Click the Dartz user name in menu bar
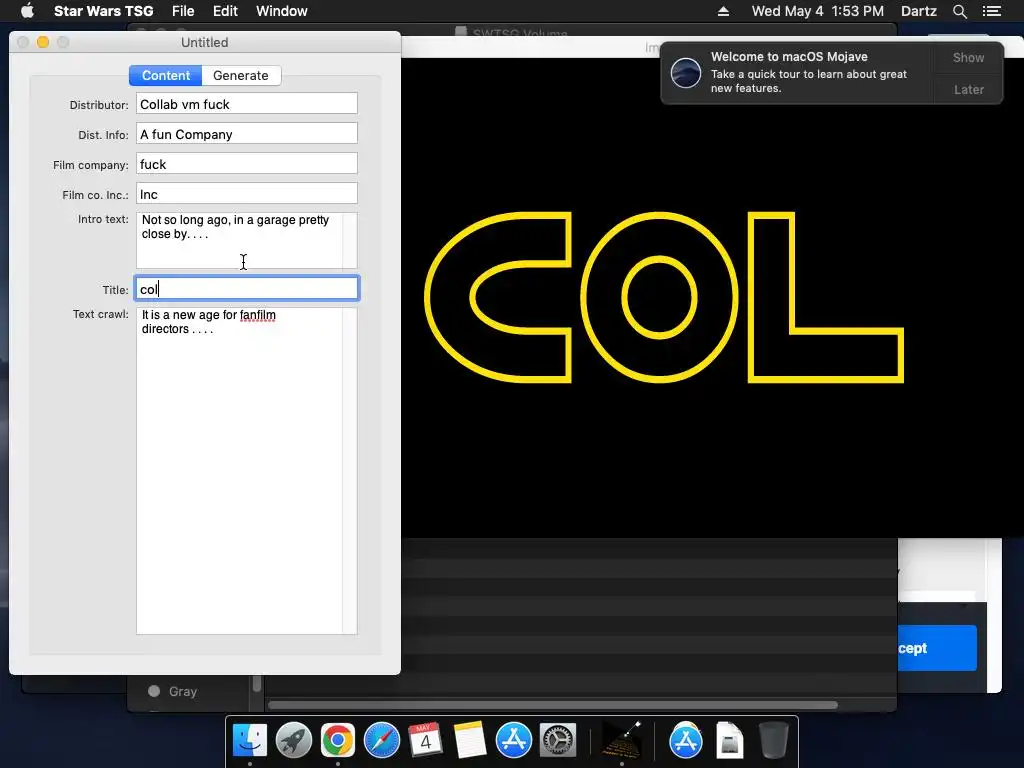The width and height of the screenshot is (1024, 768). (x=918, y=11)
